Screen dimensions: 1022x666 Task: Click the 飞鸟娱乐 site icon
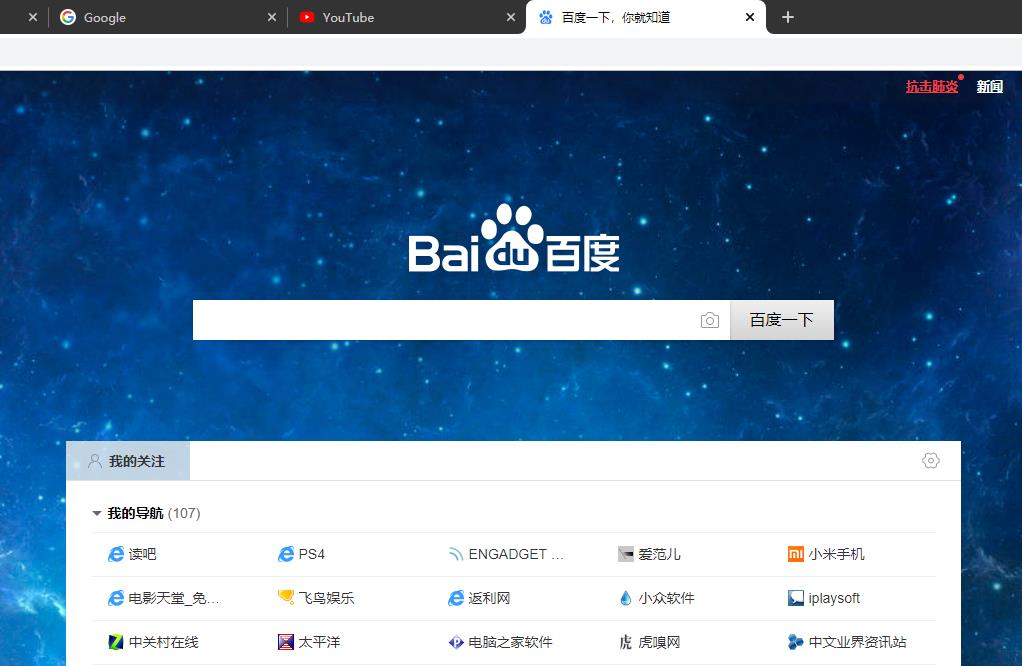[286, 597]
